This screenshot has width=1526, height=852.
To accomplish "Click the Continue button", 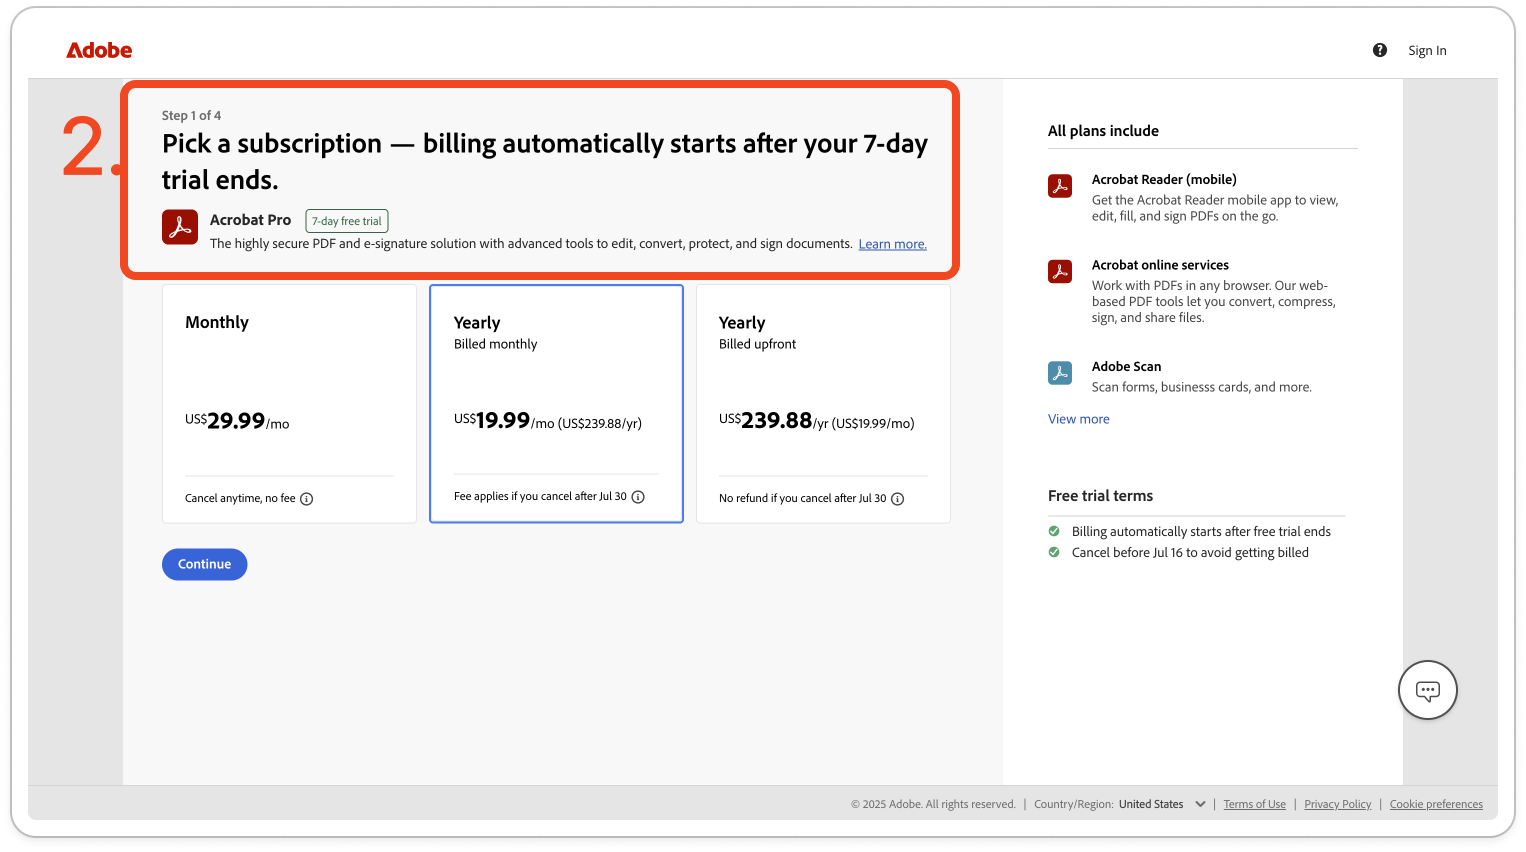I will [205, 564].
